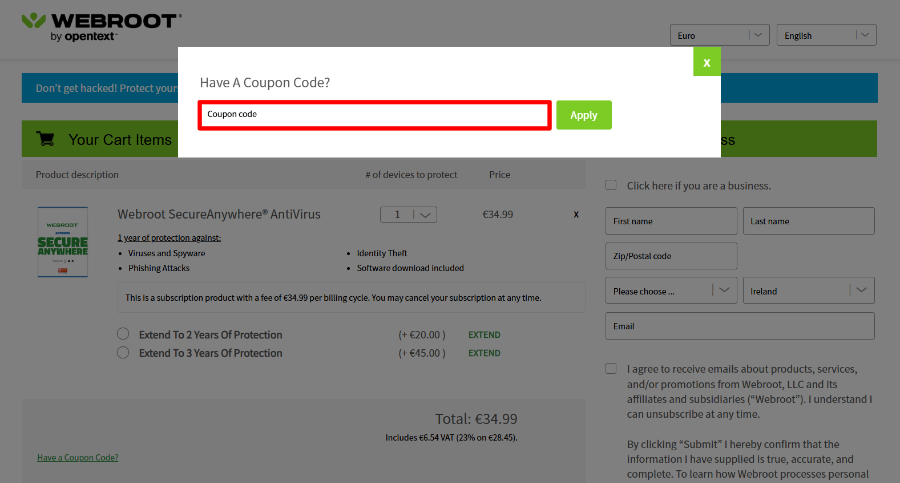Click the (+ €20.00) extension price
The height and width of the screenshot is (483, 900).
[x=422, y=335]
